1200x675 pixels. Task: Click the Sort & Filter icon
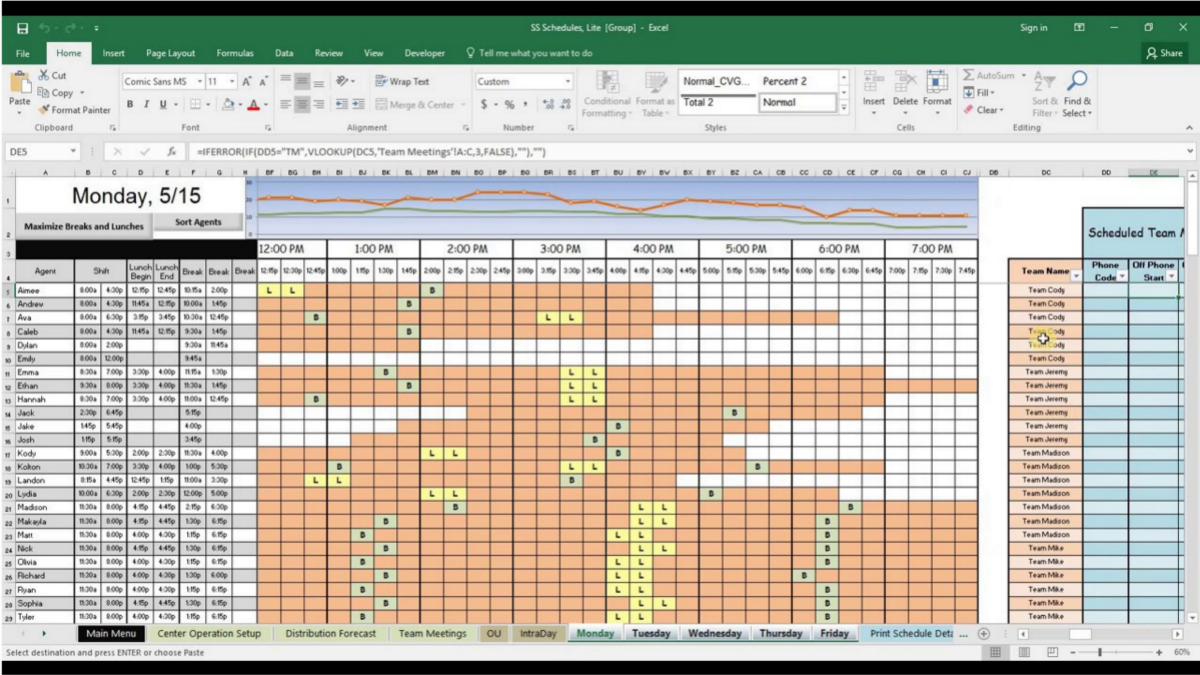pos(1044,95)
